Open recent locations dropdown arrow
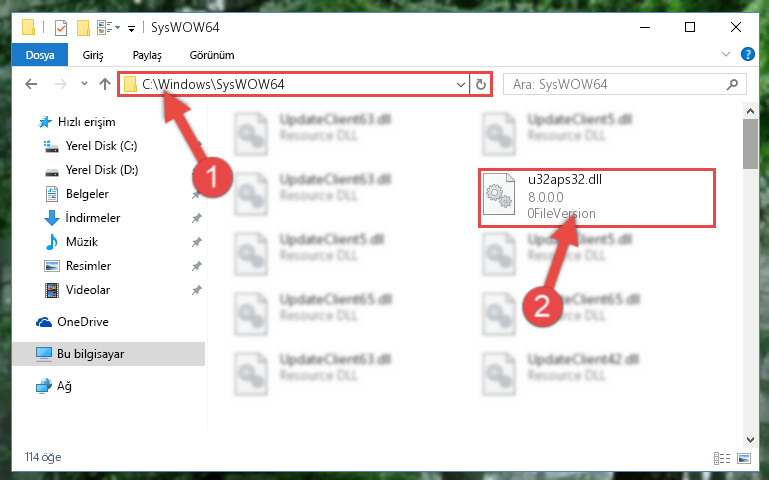Screen dimensions: 769x480 (84, 84)
